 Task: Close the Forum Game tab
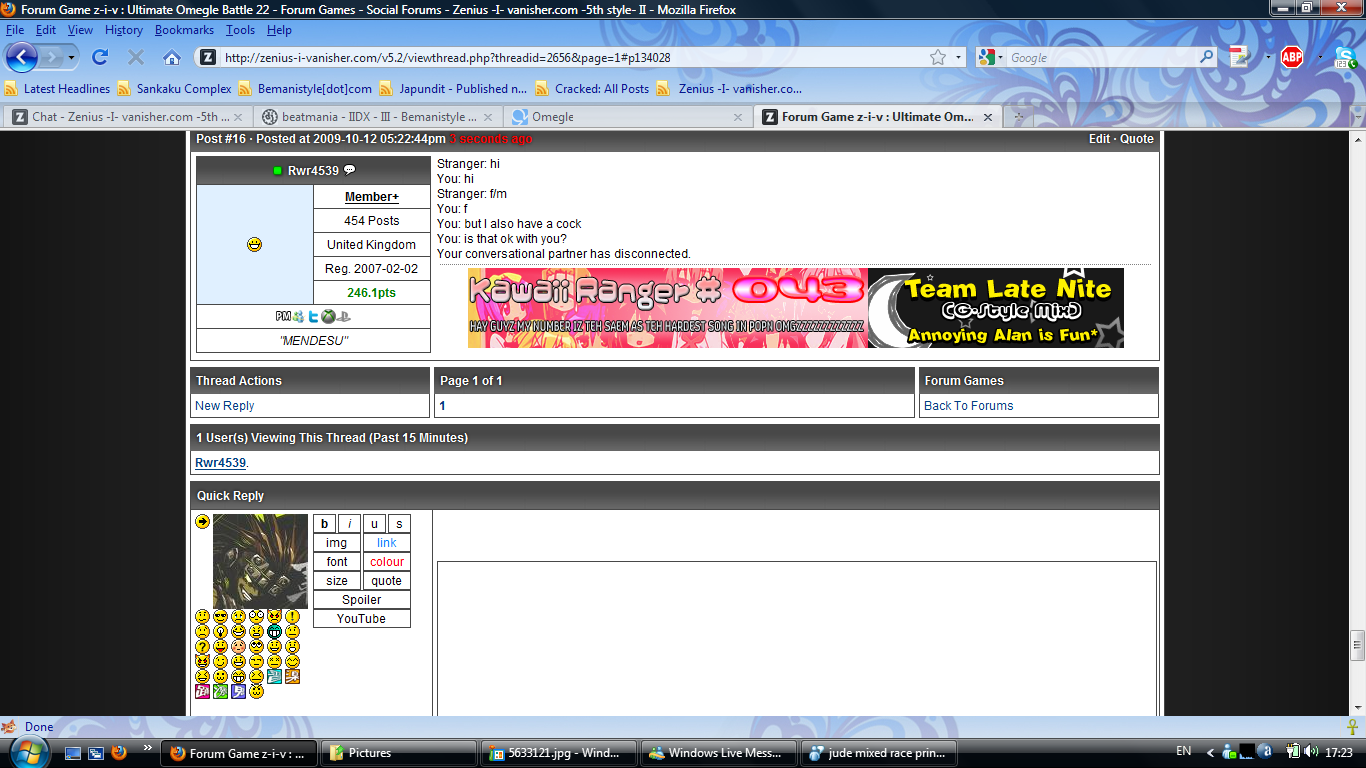click(x=988, y=117)
